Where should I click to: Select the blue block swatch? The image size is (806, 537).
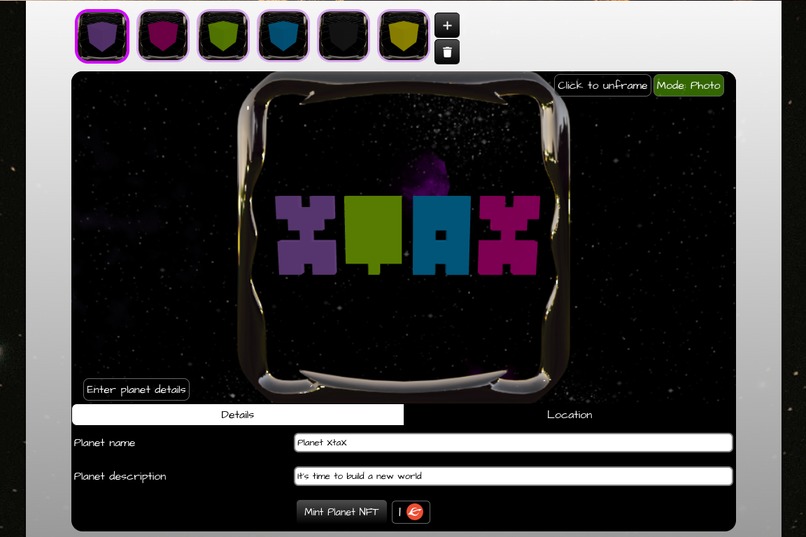(283, 36)
